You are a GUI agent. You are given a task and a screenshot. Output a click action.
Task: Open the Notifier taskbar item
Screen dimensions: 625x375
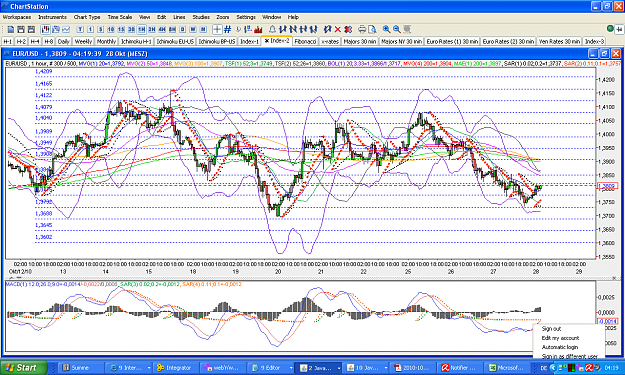point(459,368)
